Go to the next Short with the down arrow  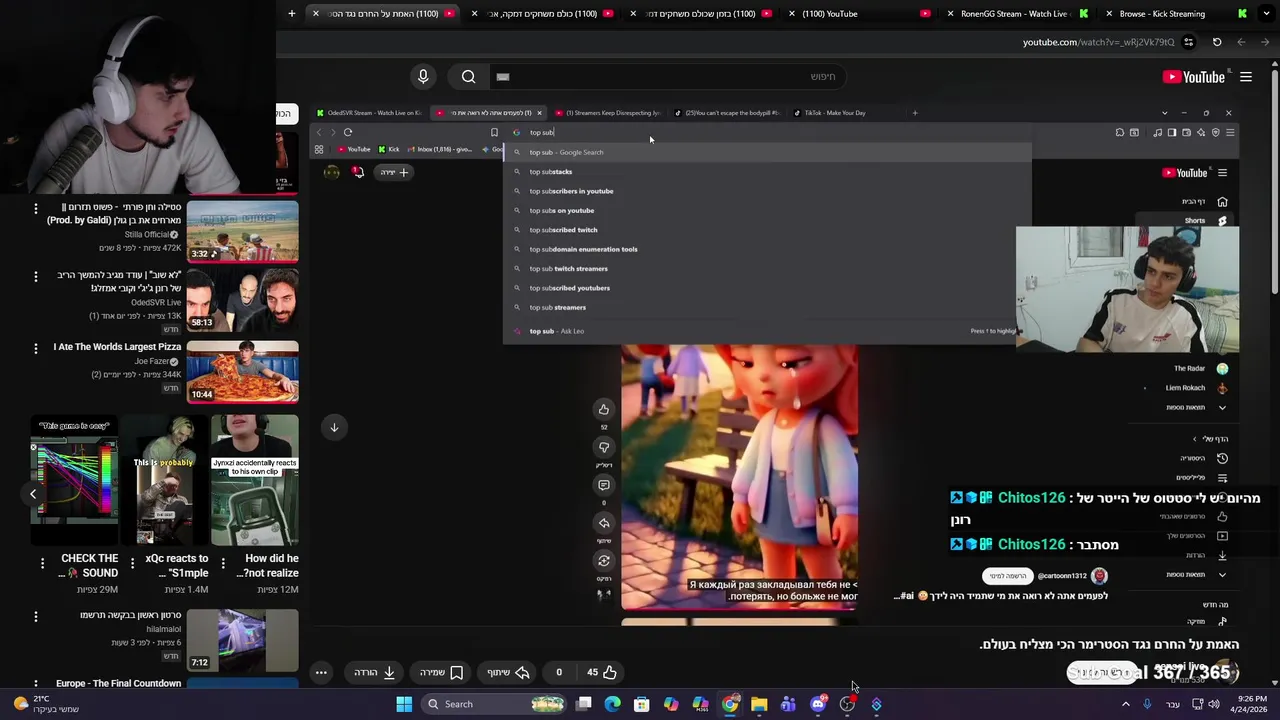pos(335,427)
